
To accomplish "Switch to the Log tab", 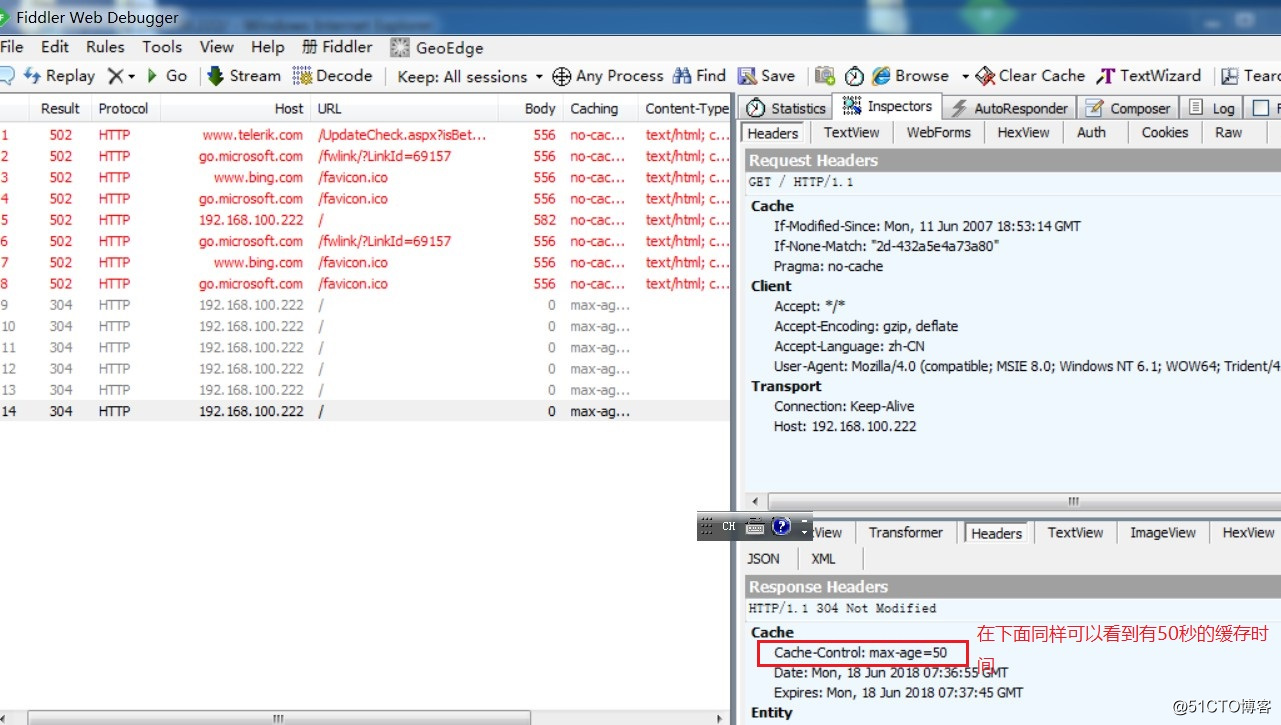I will (1211, 108).
